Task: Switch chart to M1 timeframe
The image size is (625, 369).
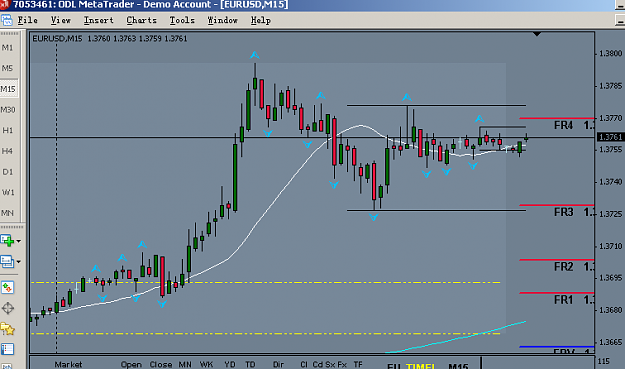Action: pyautogui.click(x=7, y=48)
